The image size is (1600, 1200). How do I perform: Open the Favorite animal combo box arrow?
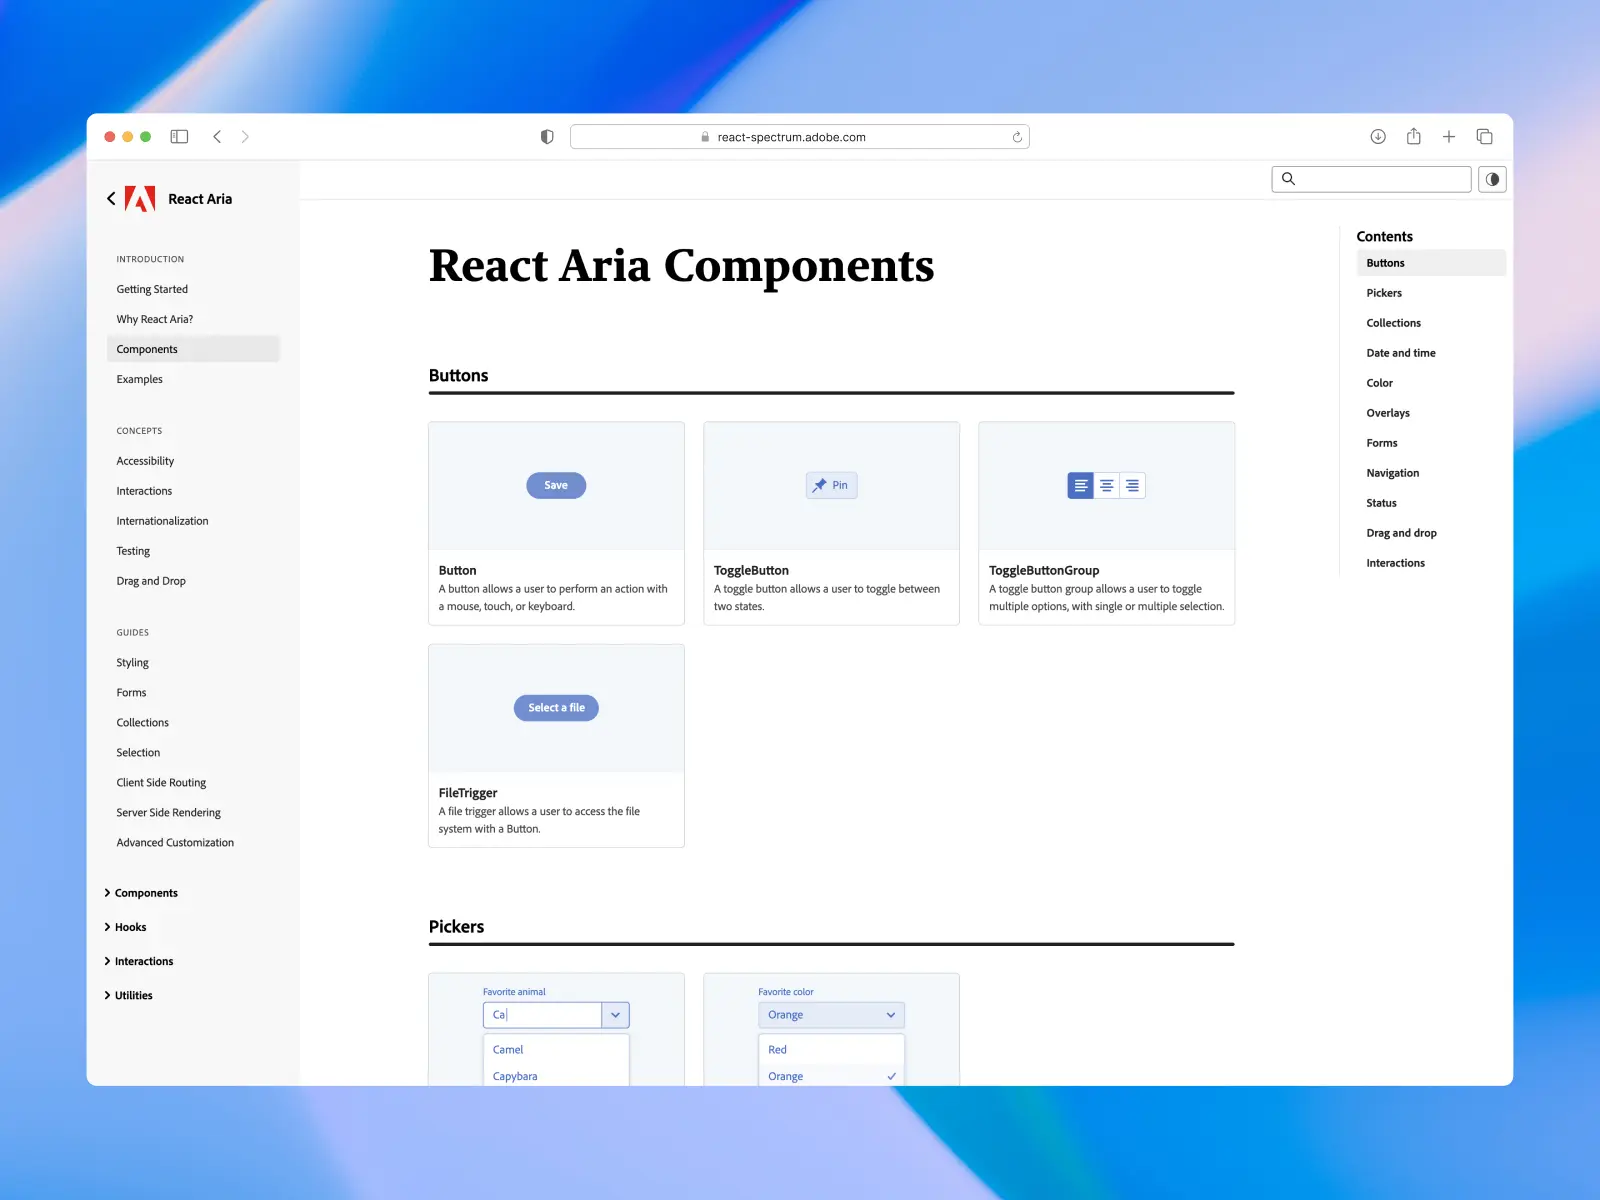click(x=616, y=1015)
